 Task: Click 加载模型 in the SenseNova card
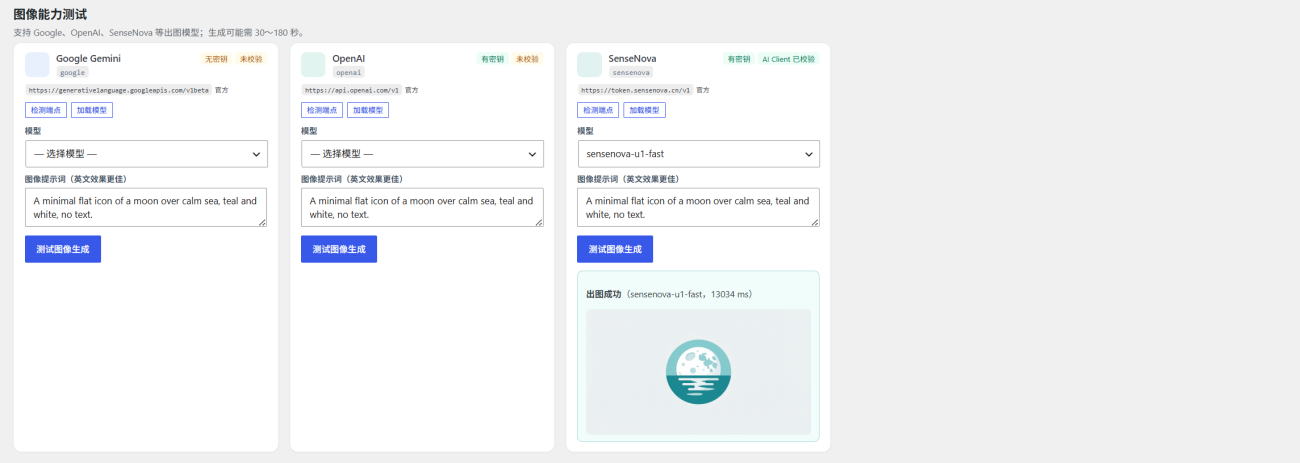coord(644,110)
